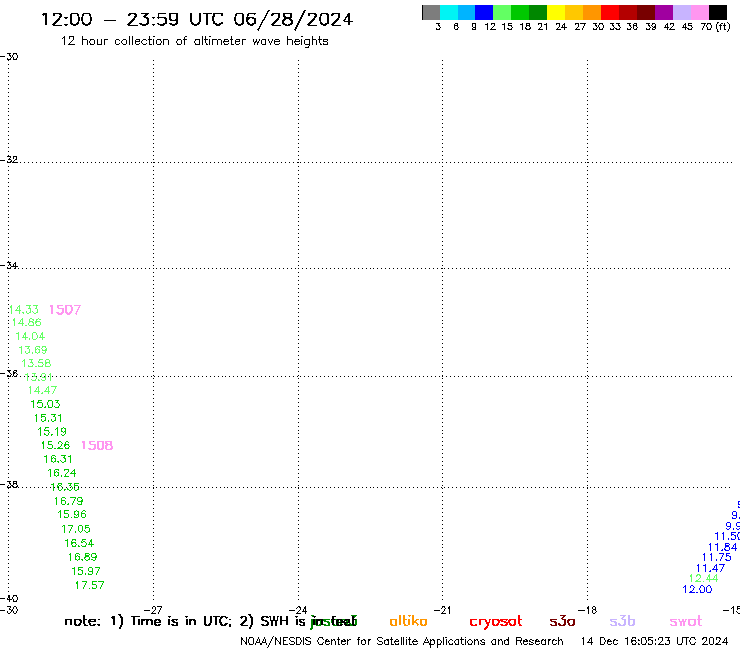The image size is (740, 650).
Task: Click the '70 (ft)' color scale label
Action: 715,27
